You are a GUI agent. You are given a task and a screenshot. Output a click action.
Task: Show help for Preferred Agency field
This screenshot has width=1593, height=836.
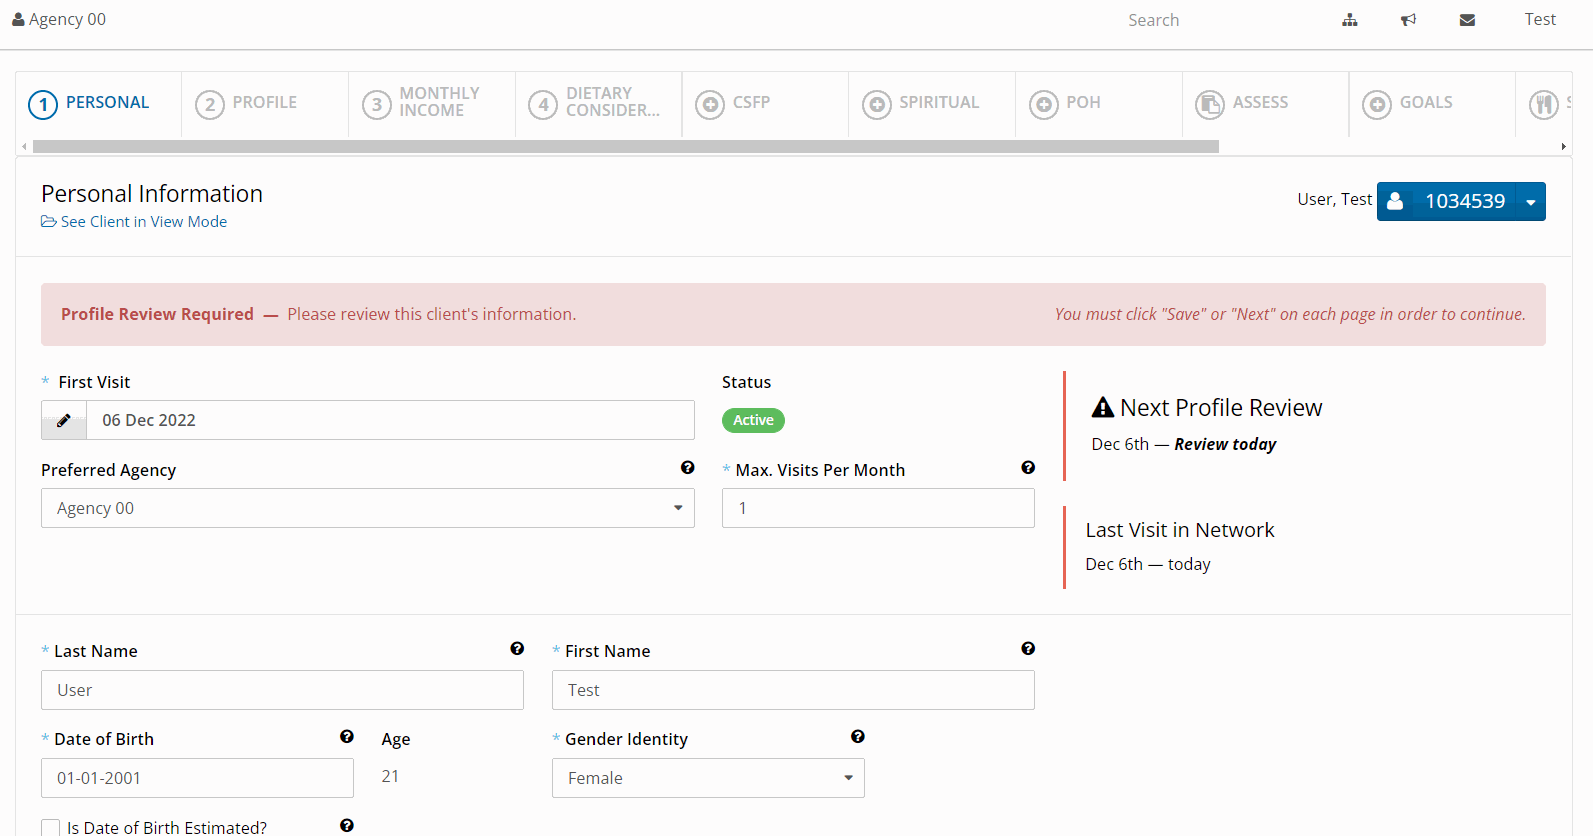pos(687,468)
